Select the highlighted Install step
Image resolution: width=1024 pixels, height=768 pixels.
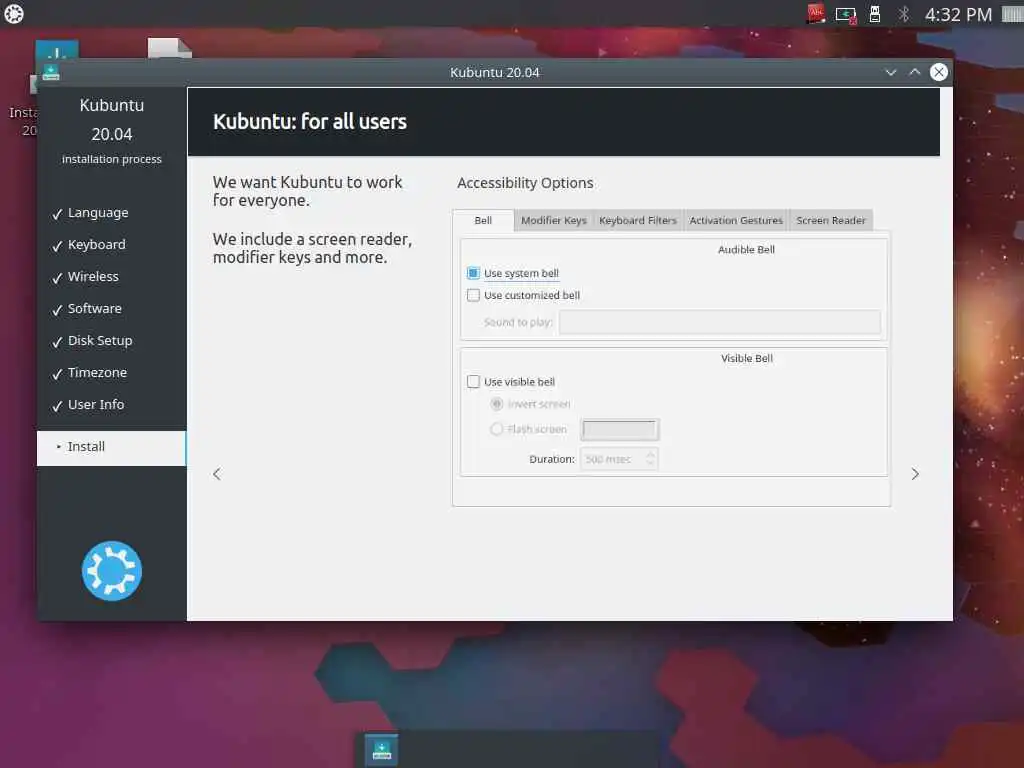pyautogui.click(x=111, y=447)
